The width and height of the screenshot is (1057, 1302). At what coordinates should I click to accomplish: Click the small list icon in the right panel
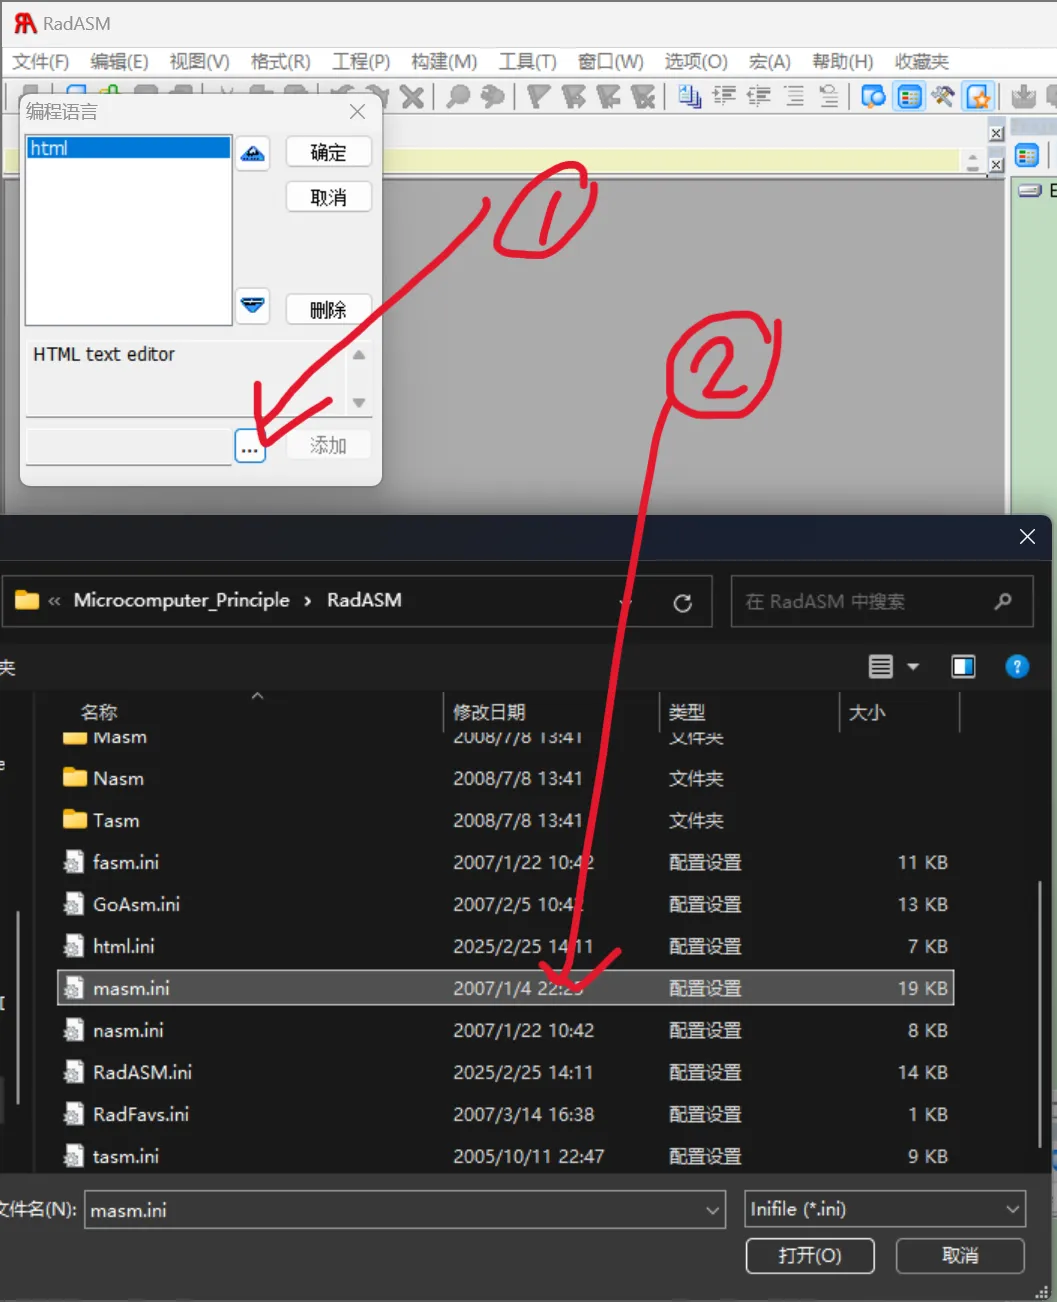click(x=1027, y=156)
